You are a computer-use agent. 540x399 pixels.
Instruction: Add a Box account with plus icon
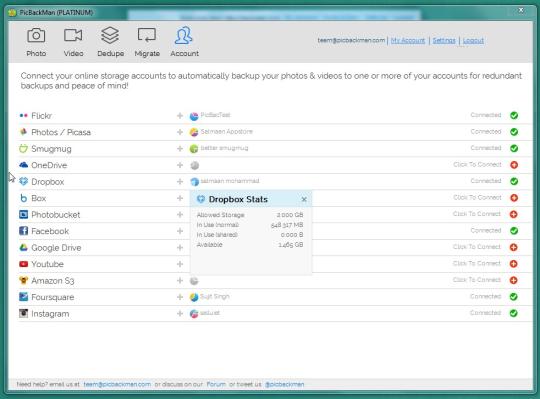click(180, 198)
